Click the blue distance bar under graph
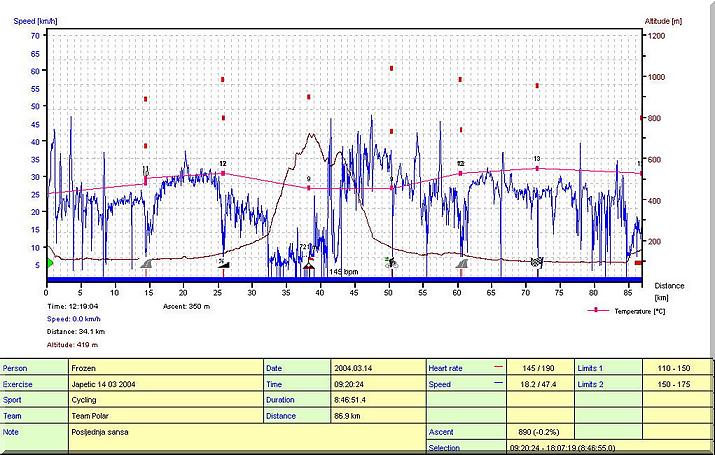Screen dimensions: 715x455 tap(343, 280)
